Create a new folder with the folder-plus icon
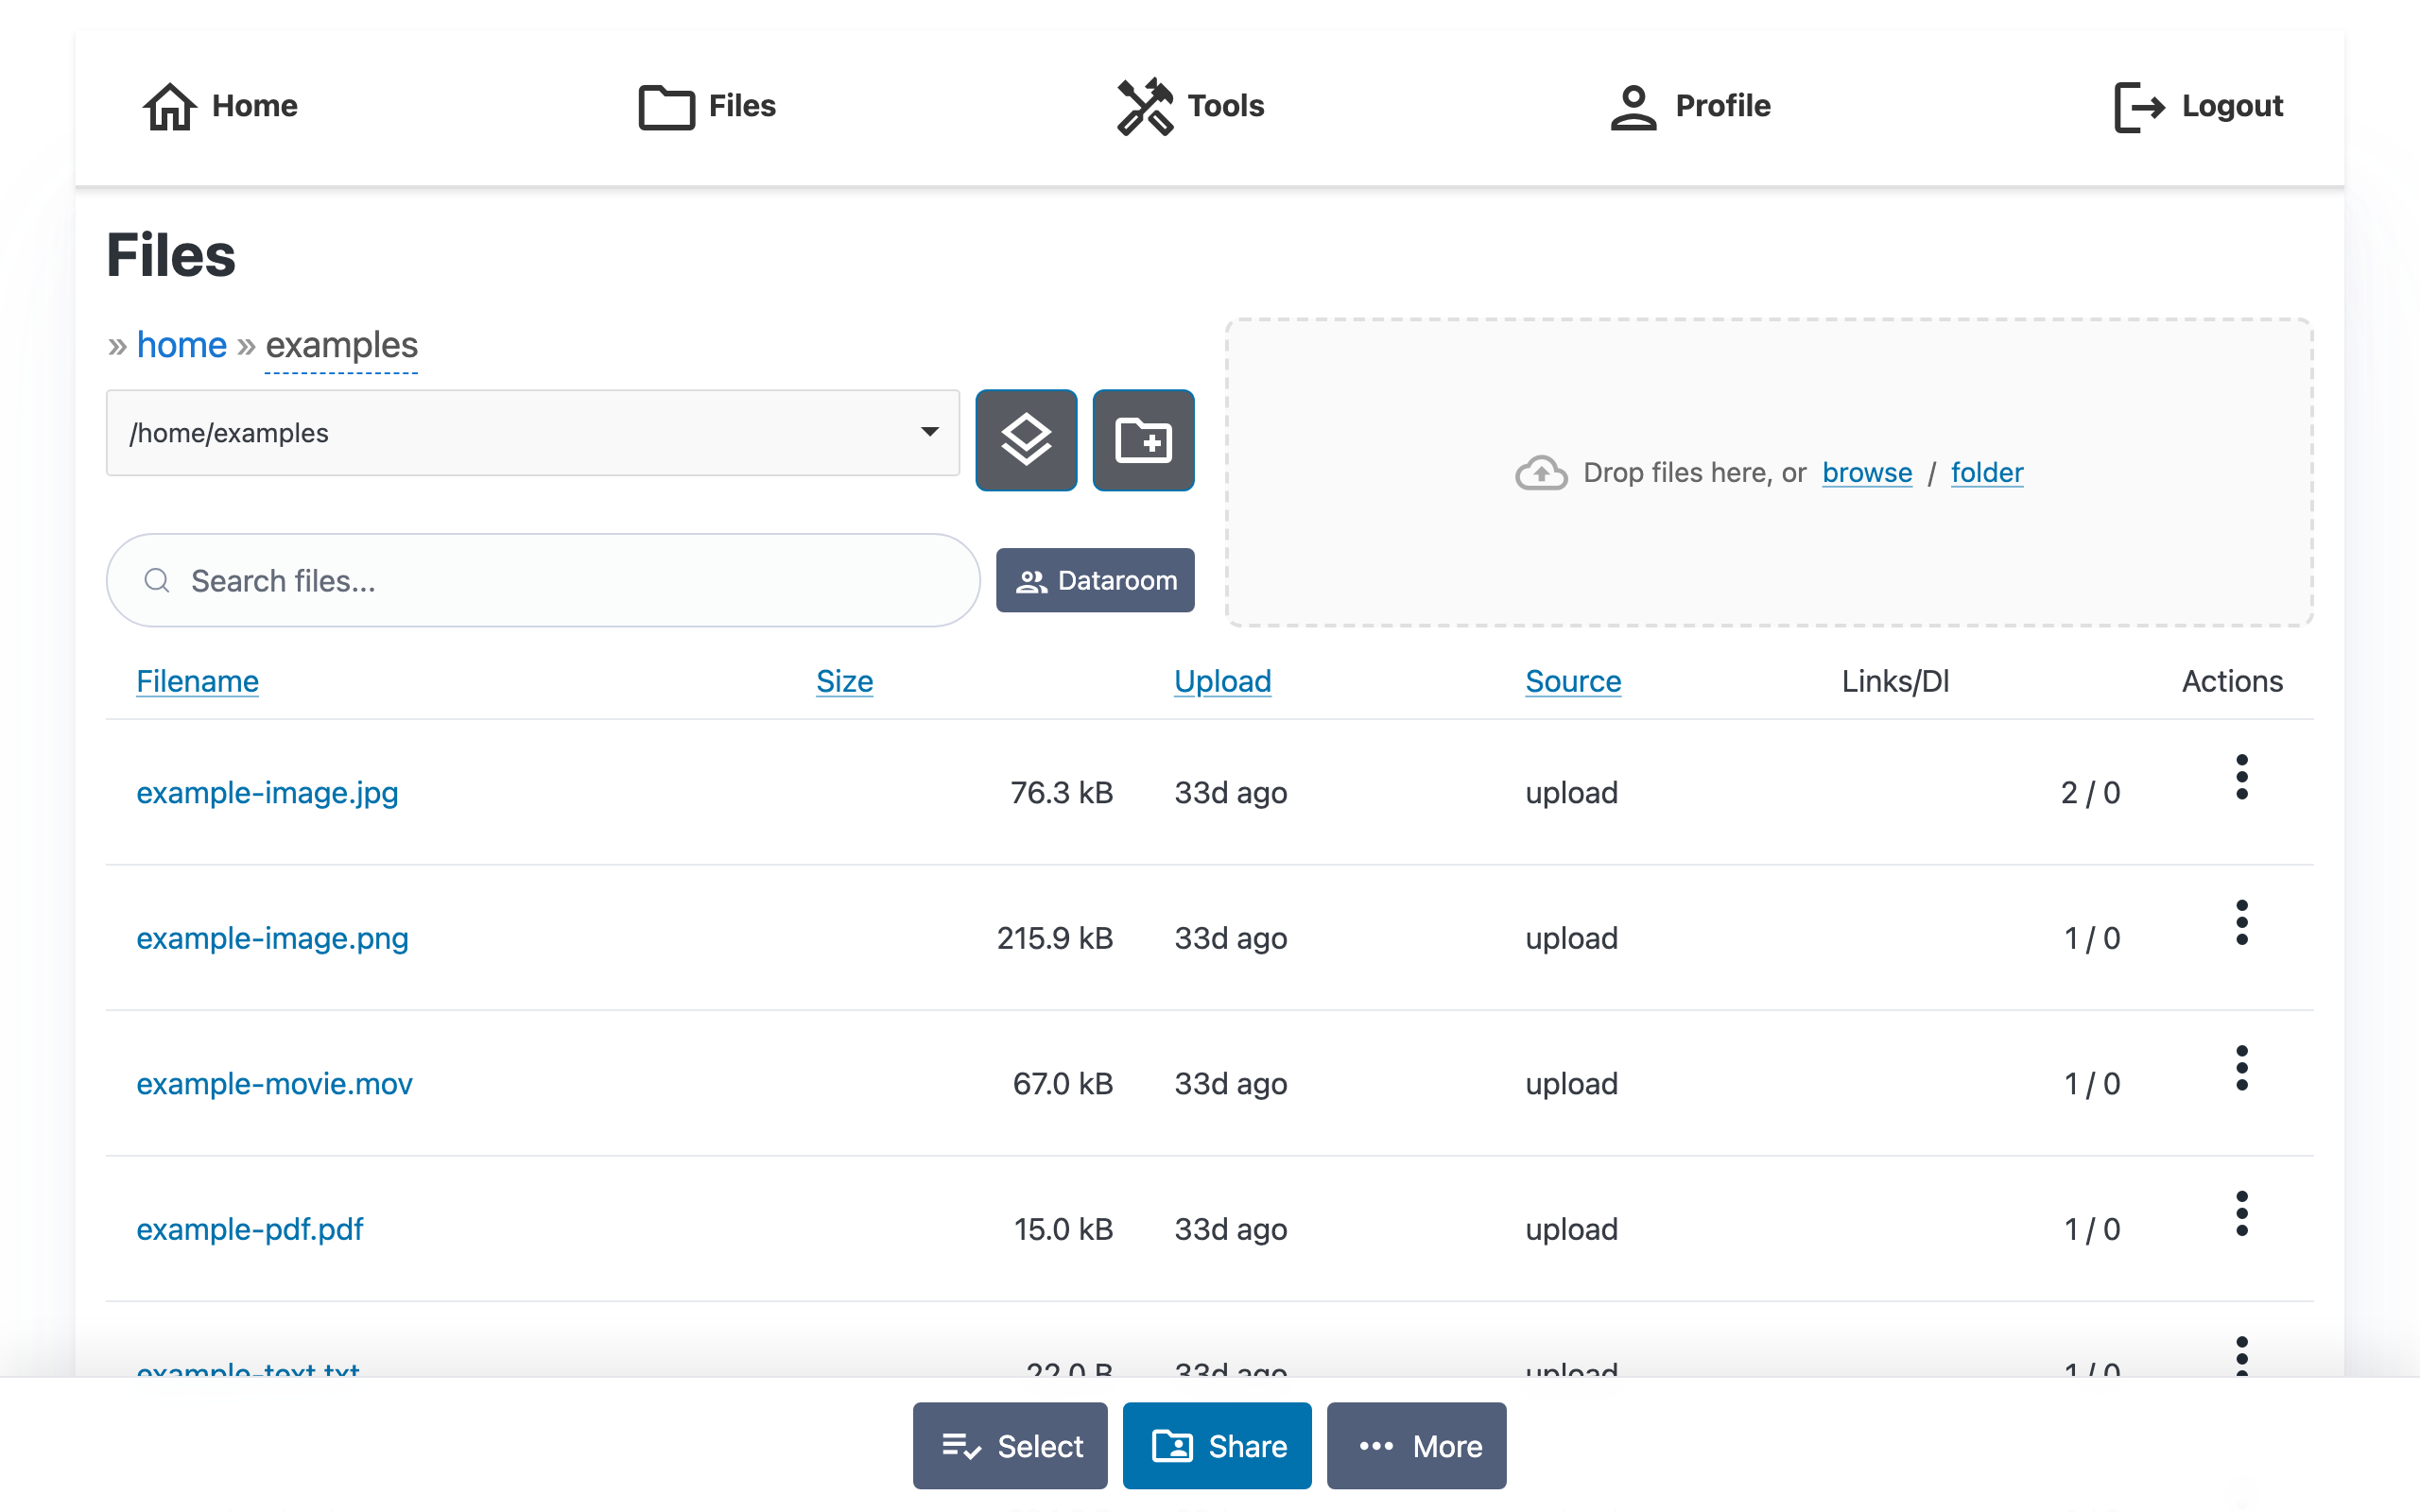The image size is (2420, 1512). (1142, 440)
